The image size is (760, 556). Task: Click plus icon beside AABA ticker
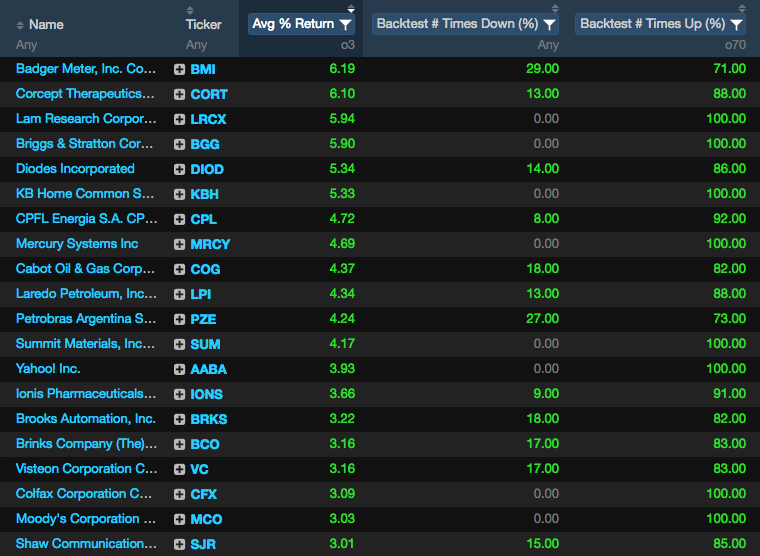click(179, 369)
